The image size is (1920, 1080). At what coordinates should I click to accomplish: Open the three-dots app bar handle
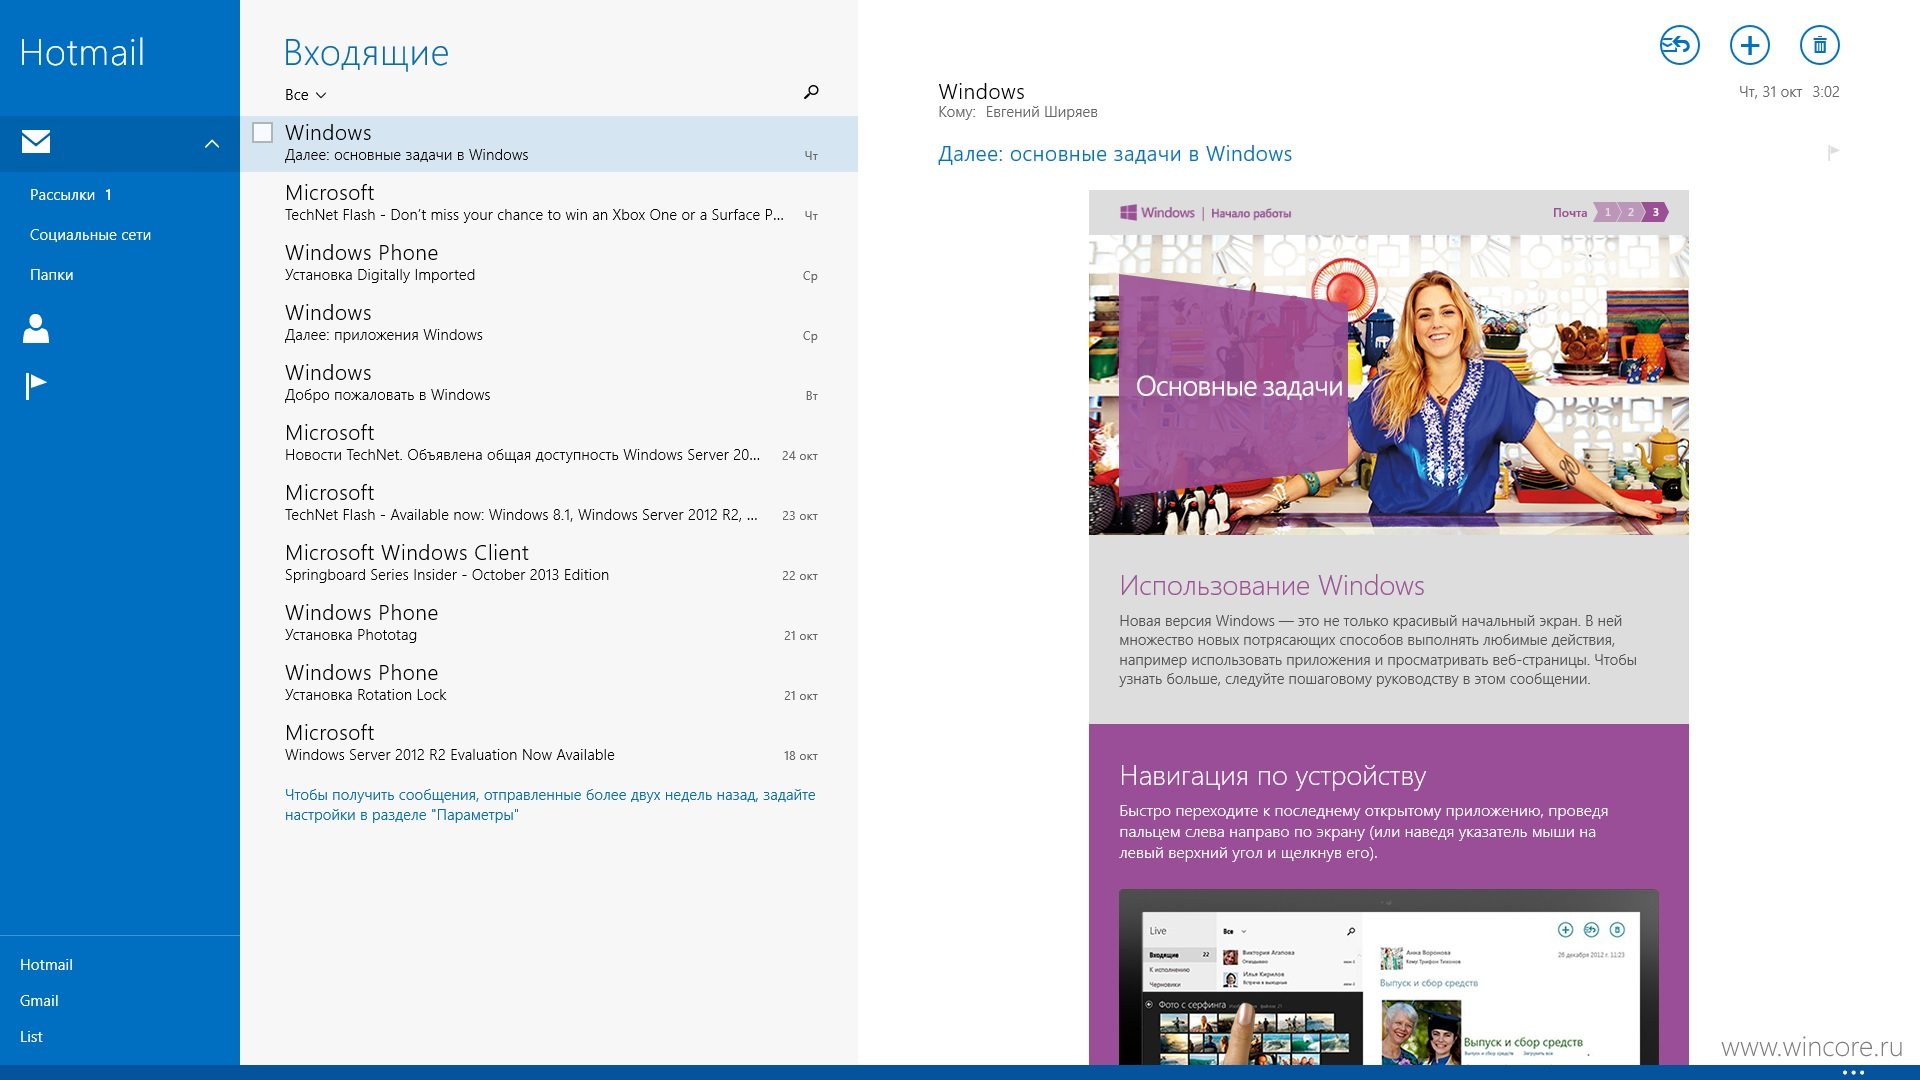(1853, 1072)
